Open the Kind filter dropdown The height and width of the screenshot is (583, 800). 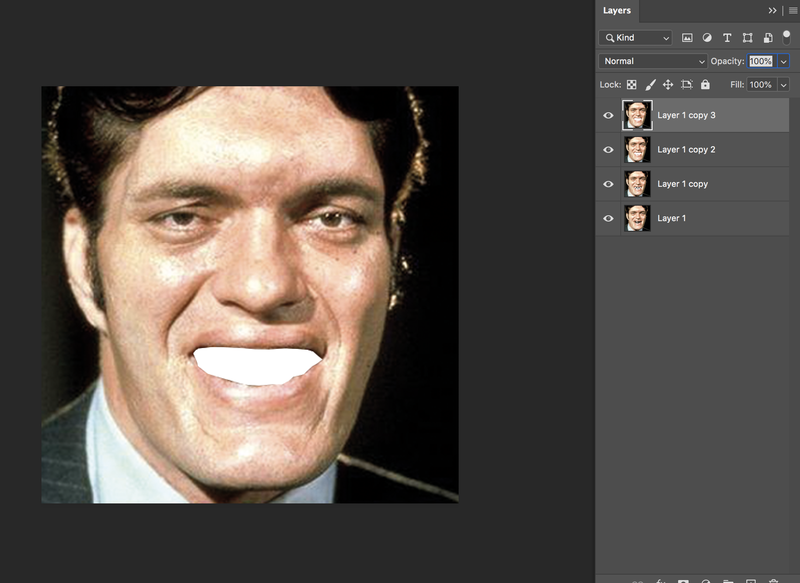[636, 38]
